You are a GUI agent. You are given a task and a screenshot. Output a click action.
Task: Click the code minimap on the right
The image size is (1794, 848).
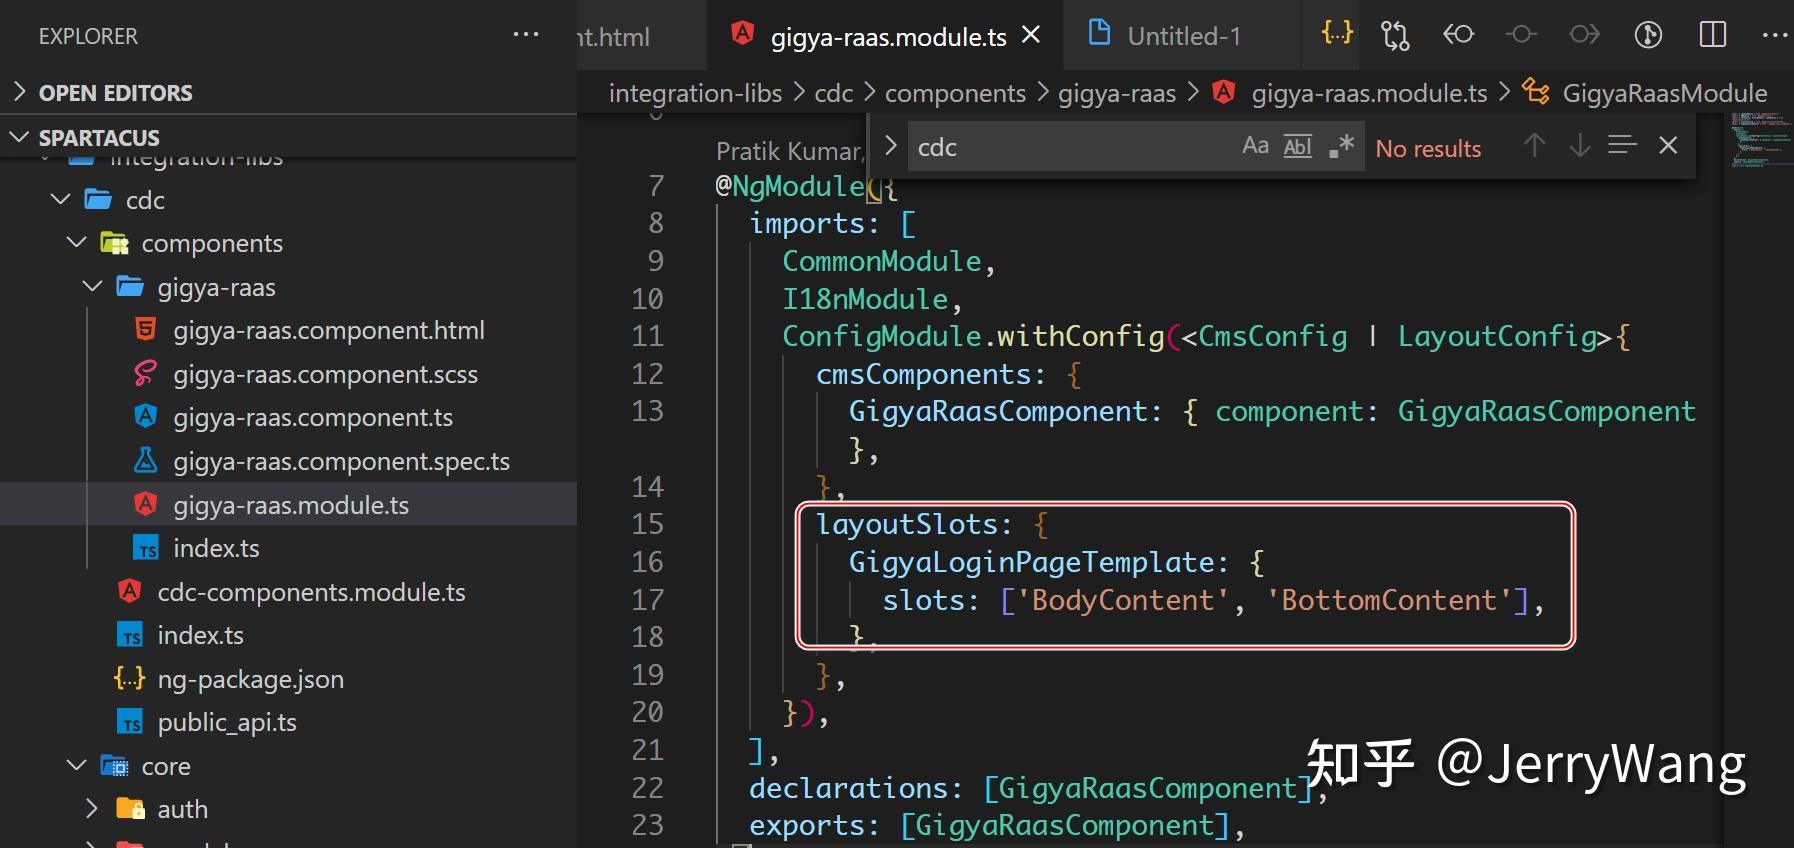point(1763,140)
